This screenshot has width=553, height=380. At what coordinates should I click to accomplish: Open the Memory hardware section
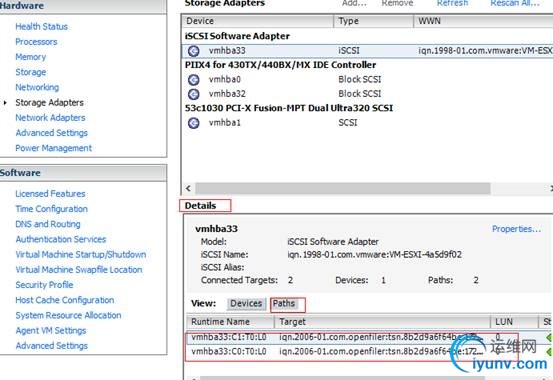coord(31,57)
